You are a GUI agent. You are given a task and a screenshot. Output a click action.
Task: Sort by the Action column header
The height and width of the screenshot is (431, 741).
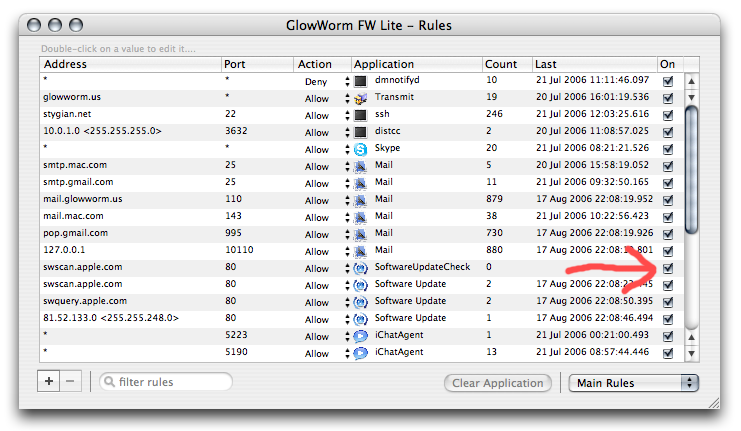[322, 64]
